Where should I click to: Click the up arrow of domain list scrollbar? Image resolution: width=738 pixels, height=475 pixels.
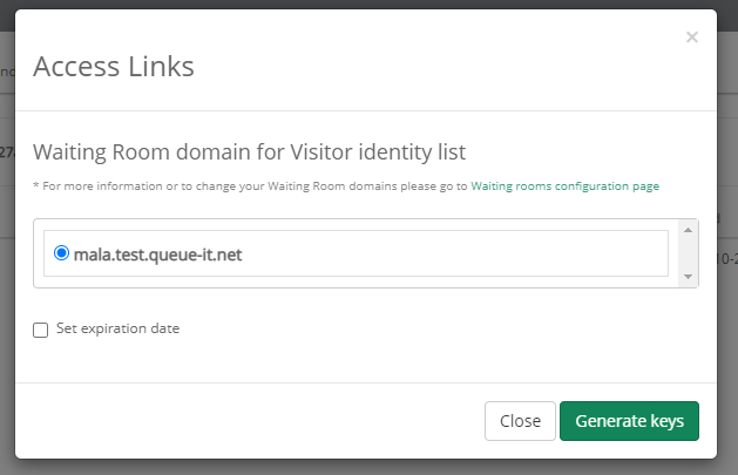tap(688, 230)
